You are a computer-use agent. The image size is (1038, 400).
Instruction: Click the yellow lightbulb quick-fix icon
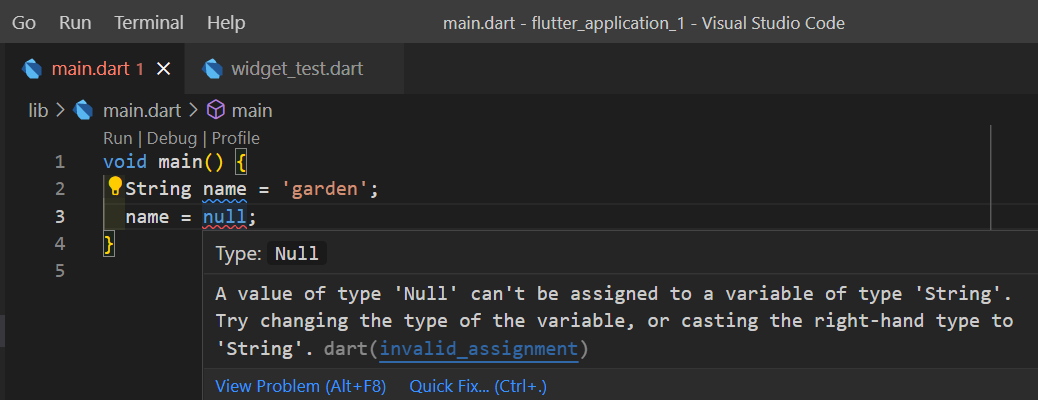[115, 186]
